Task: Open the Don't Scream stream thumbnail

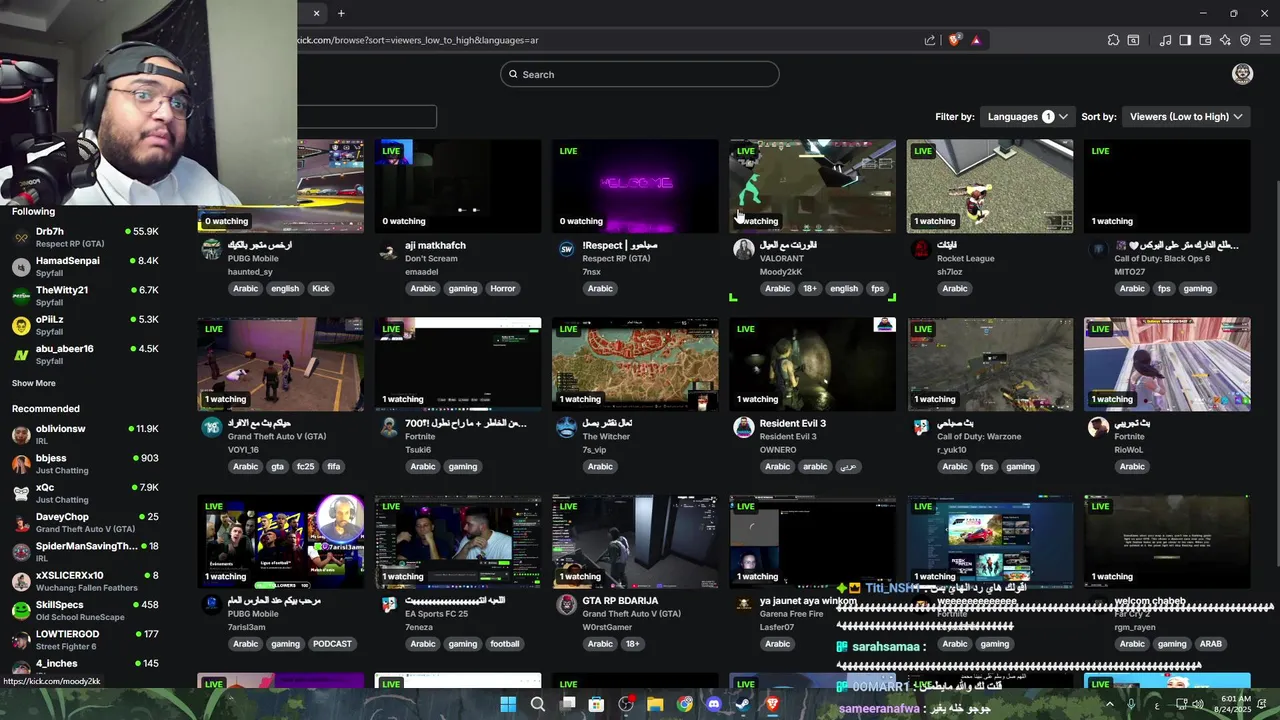Action: coord(458,186)
